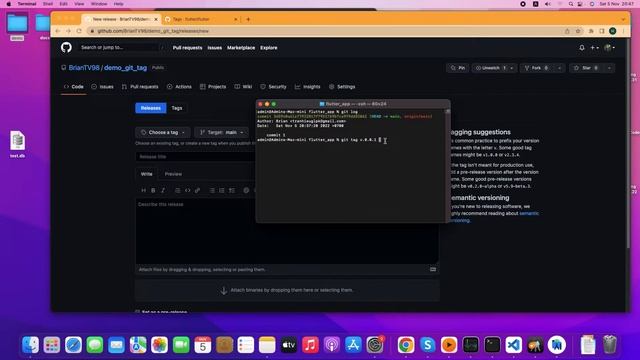
Task: Open the App Store from the dock
Action: pyautogui.click(x=353, y=345)
